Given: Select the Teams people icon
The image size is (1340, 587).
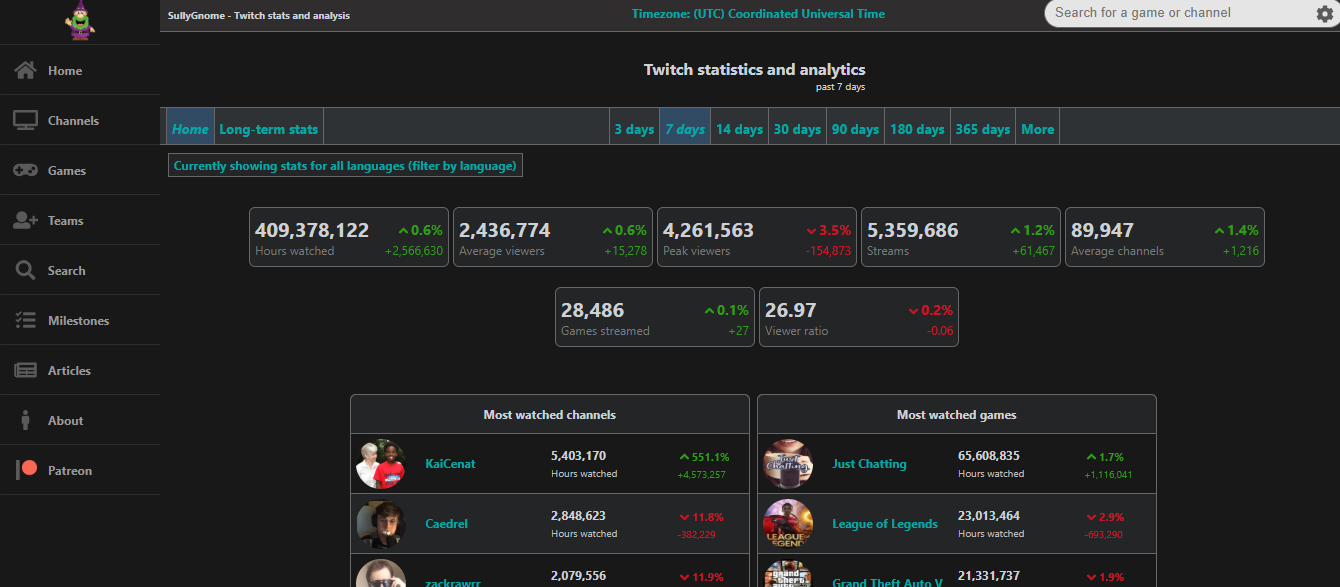Looking at the screenshot, I should [25, 221].
